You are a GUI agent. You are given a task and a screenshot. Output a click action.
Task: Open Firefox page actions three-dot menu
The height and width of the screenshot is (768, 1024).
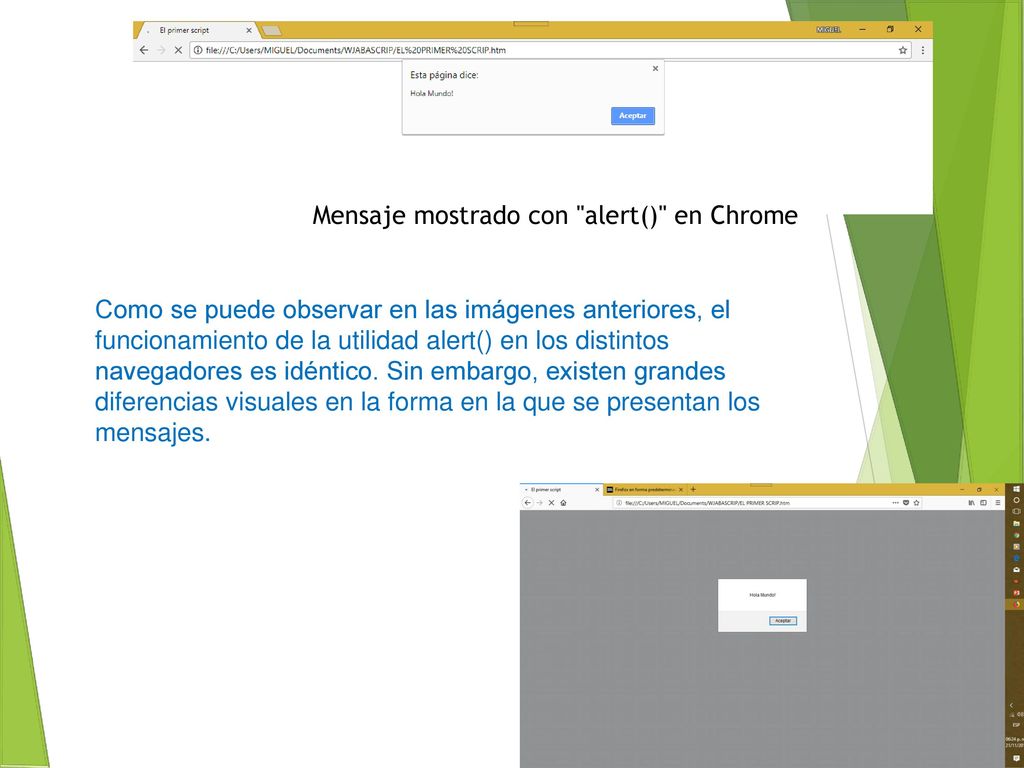tap(895, 503)
